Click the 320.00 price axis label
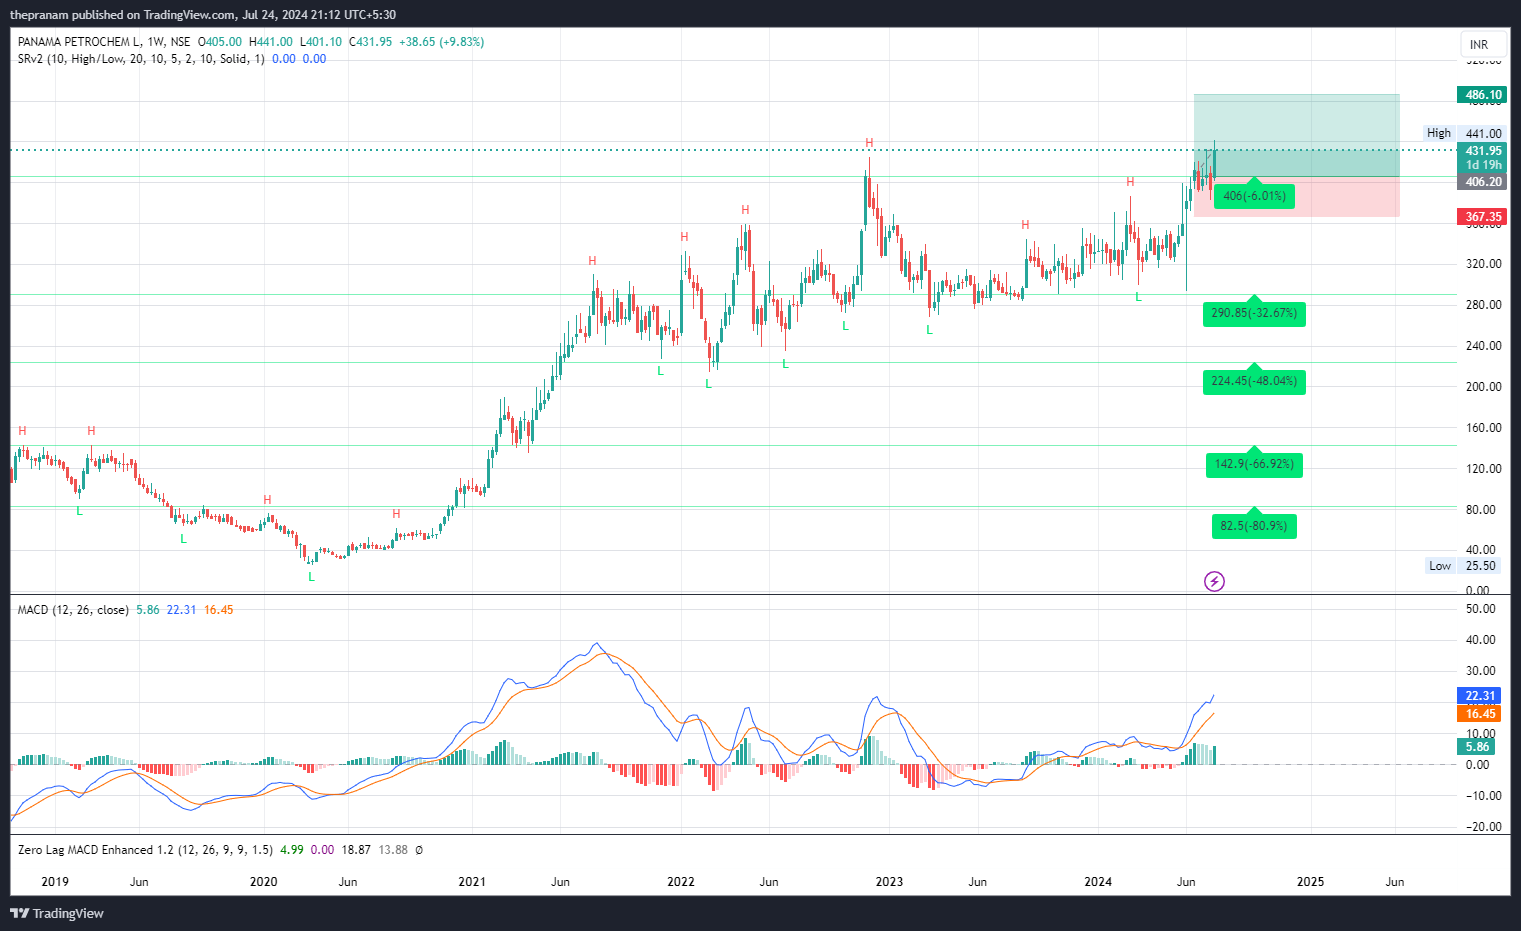The height and width of the screenshot is (931, 1521). coord(1483,264)
